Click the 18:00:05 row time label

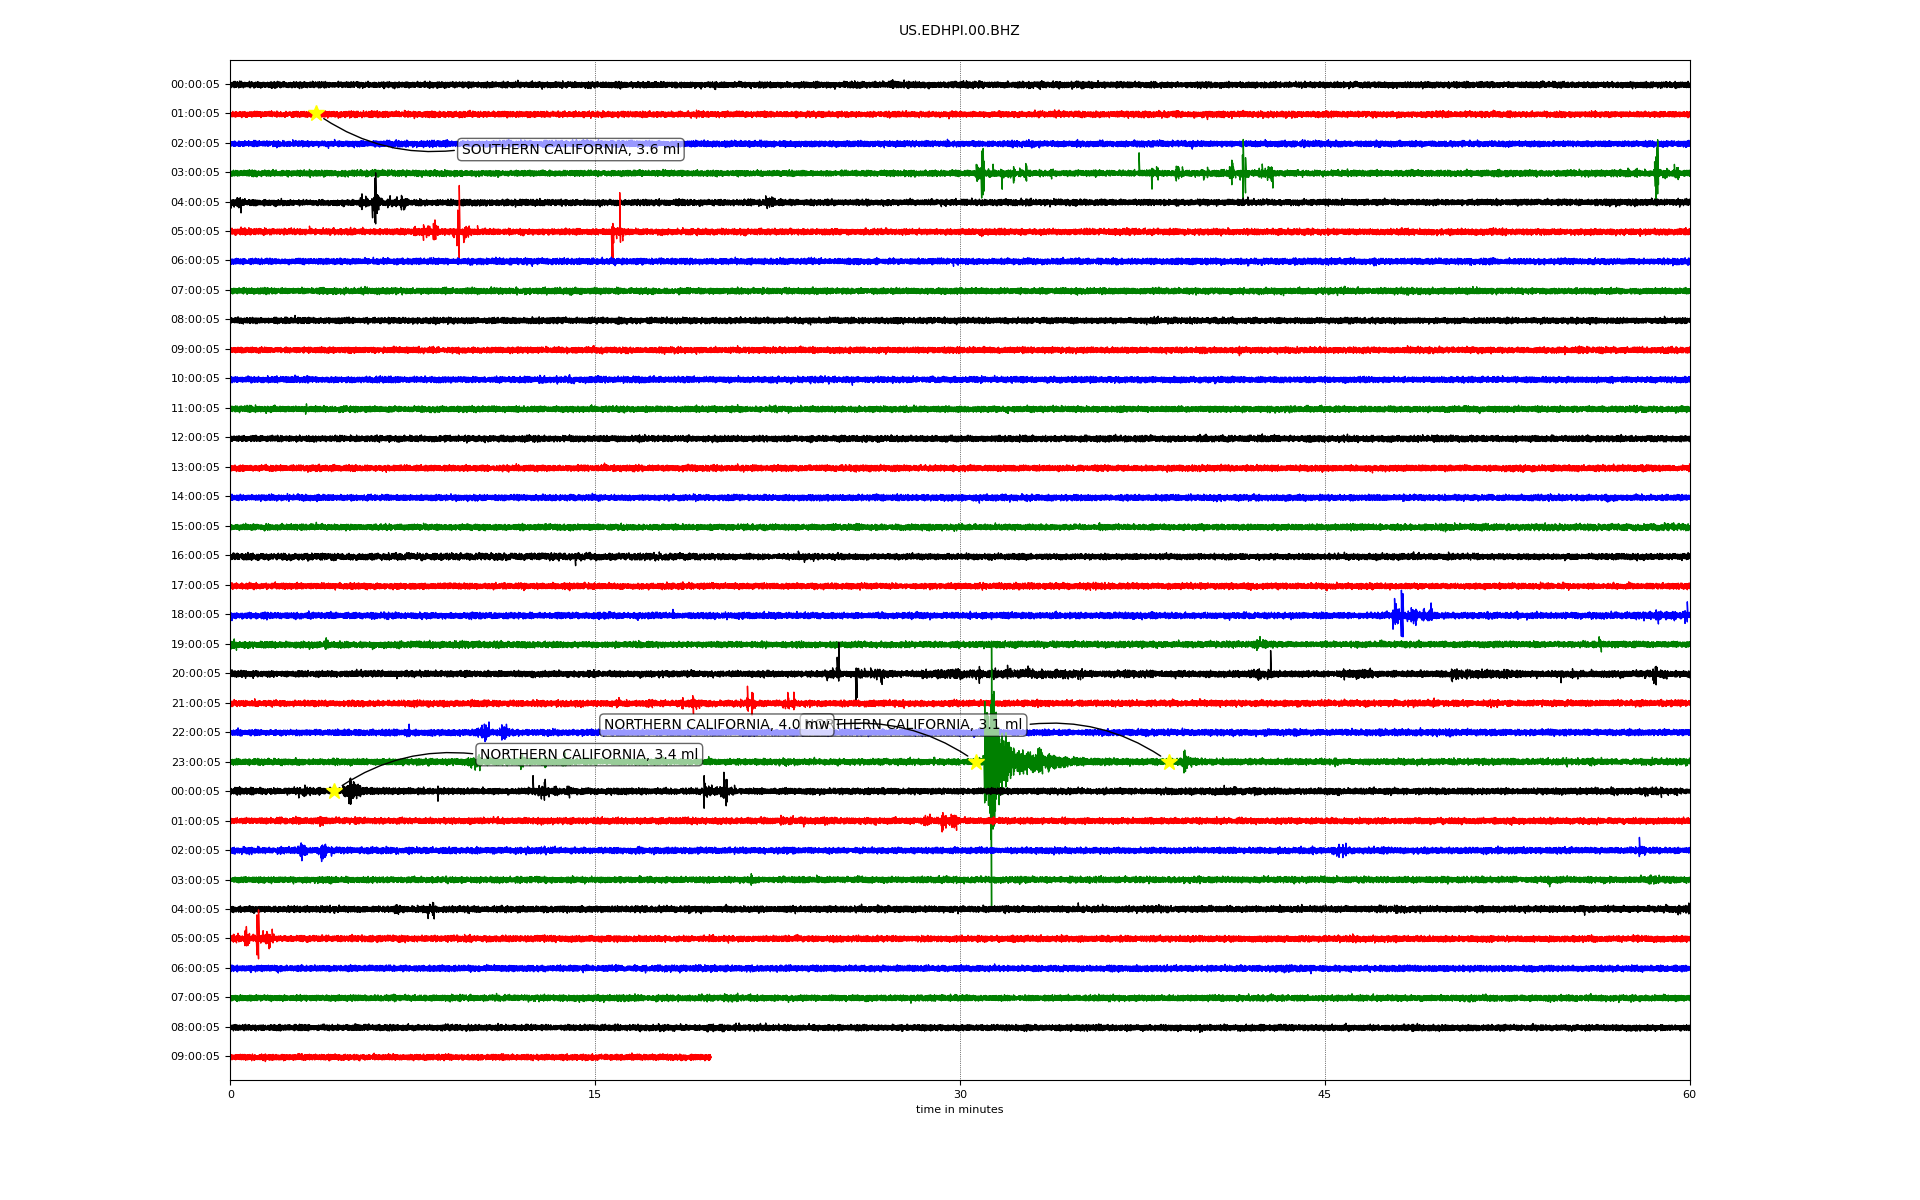(195, 615)
